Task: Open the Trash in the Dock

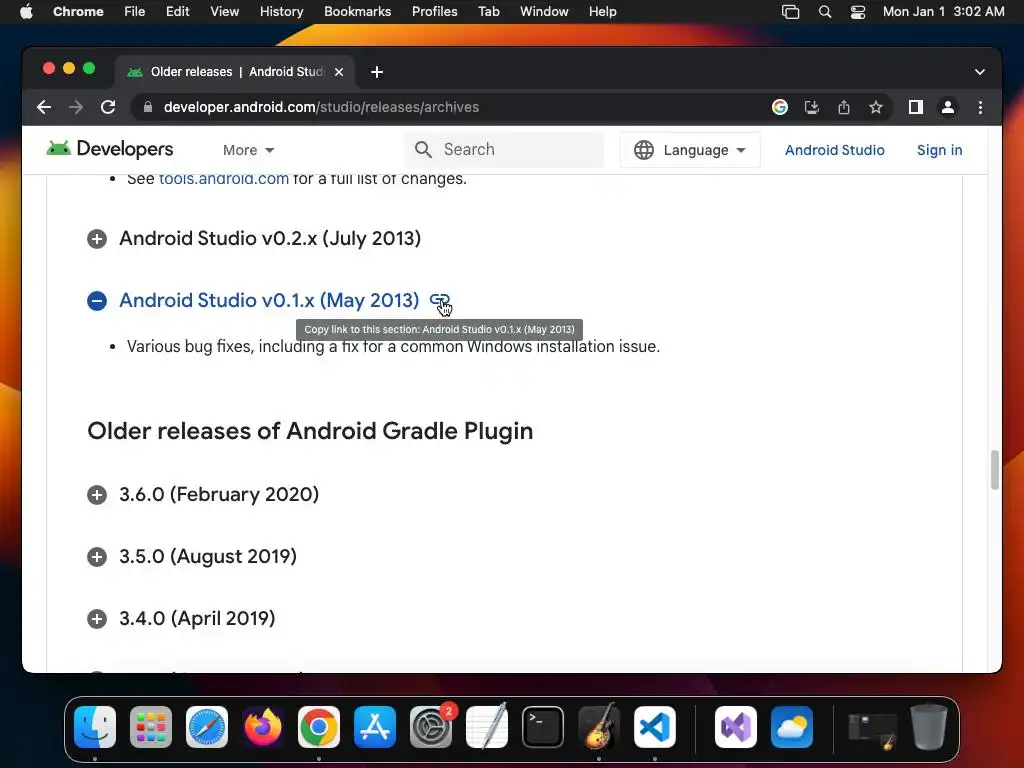Action: [929, 727]
